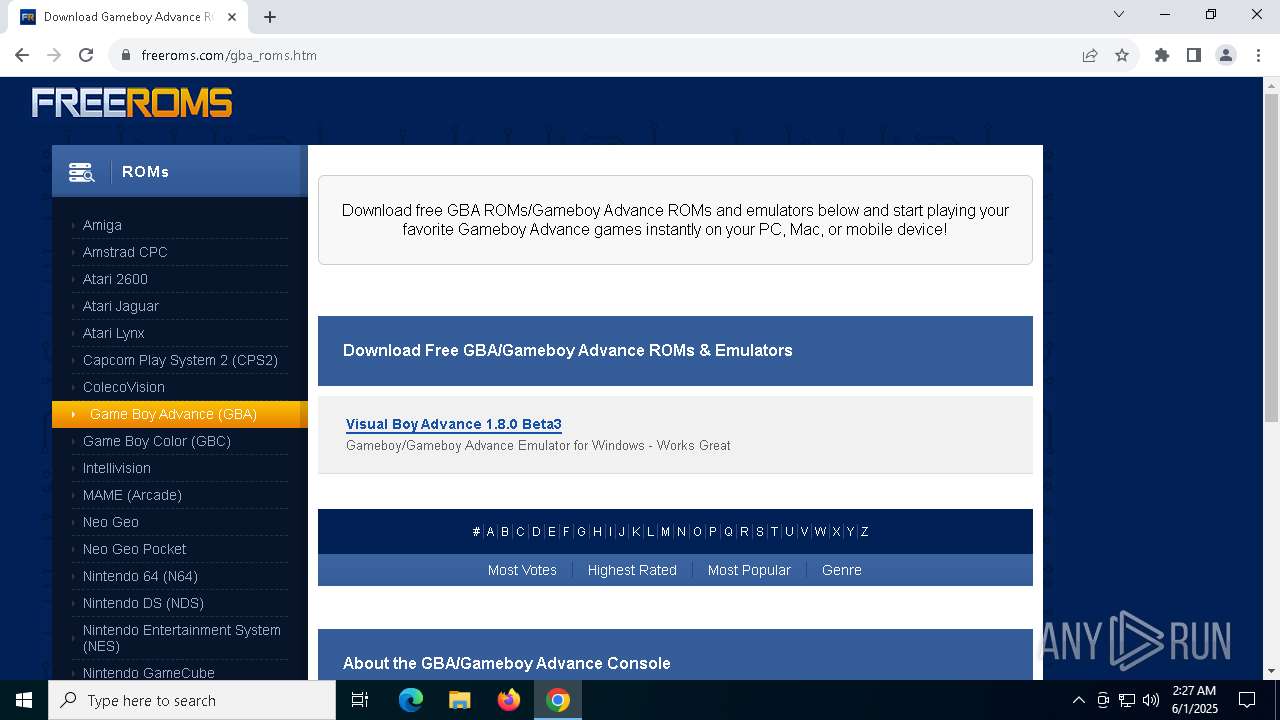This screenshot has height=720, width=1280.
Task: Open MAME (Arcade) ROMs section
Action: point(132,495)
